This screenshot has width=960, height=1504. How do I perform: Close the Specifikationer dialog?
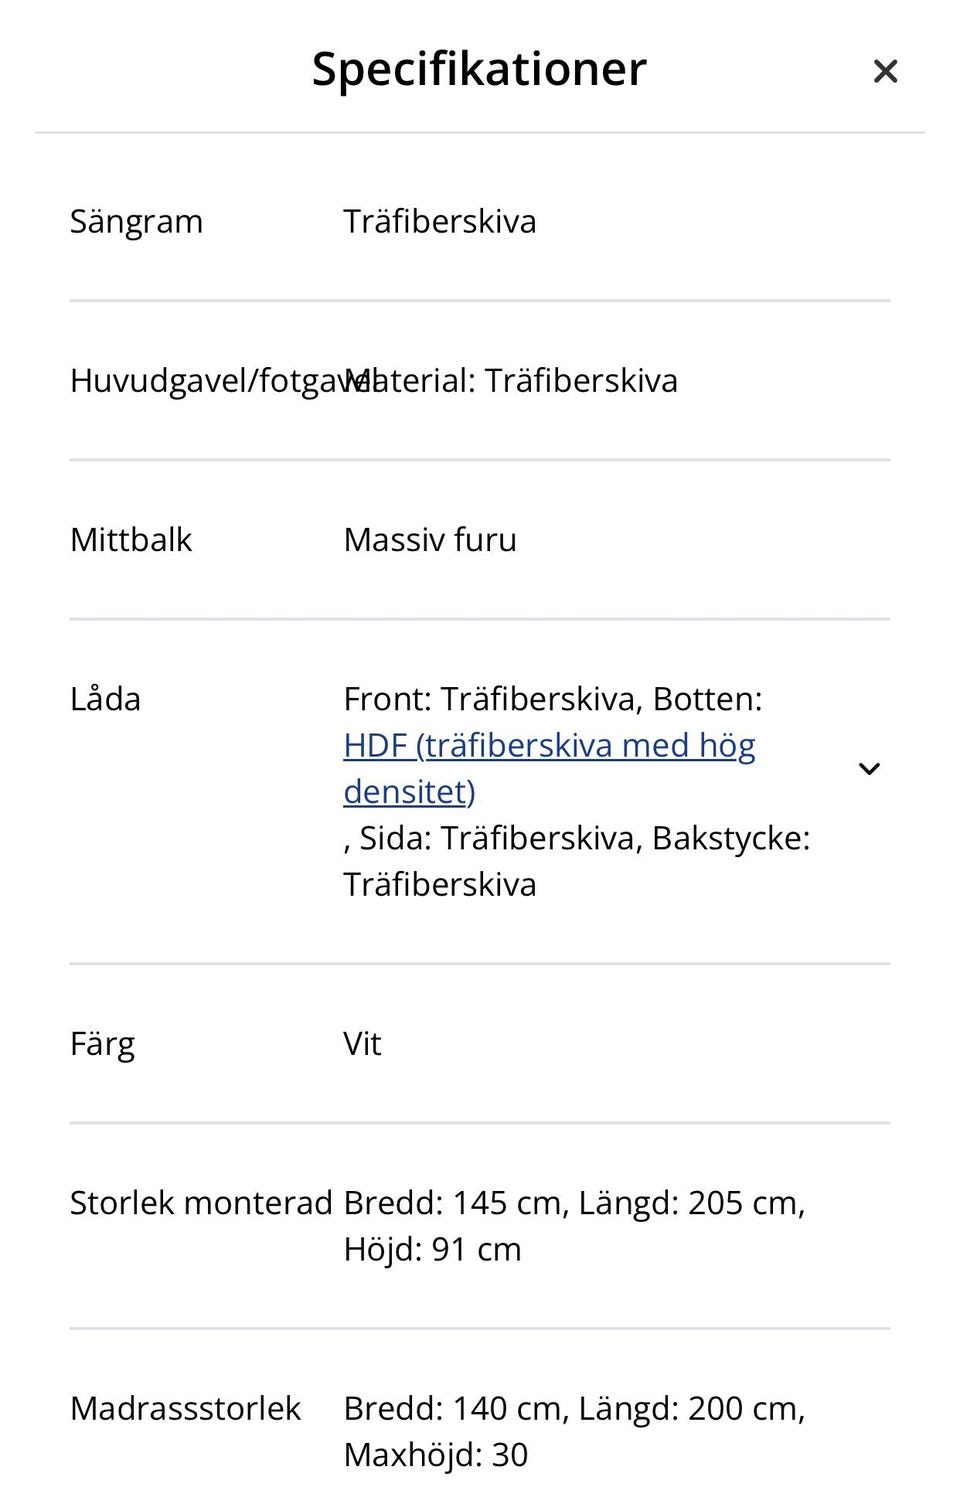click(886, 71)
